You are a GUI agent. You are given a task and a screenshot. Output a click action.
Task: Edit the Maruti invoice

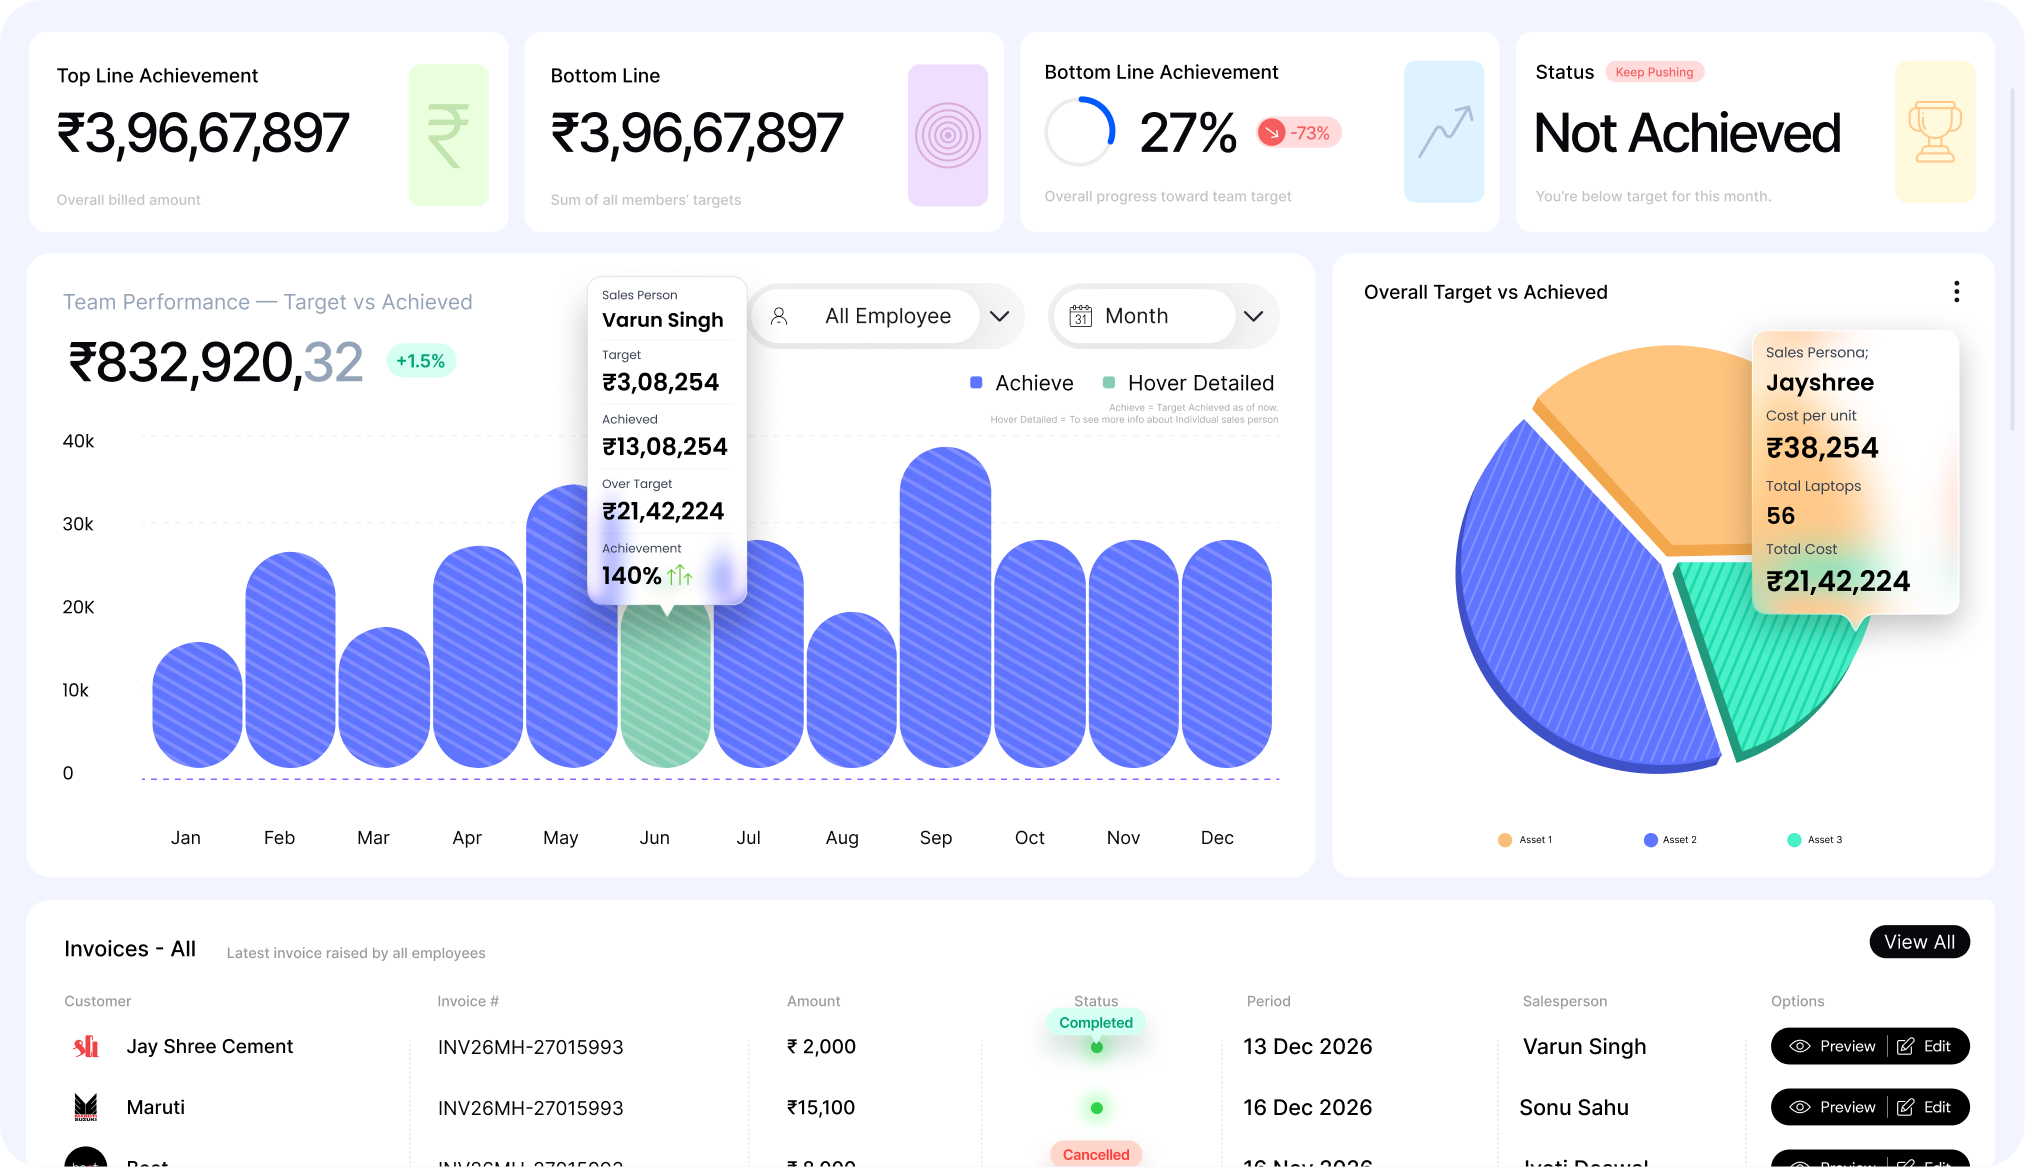1924,1107
